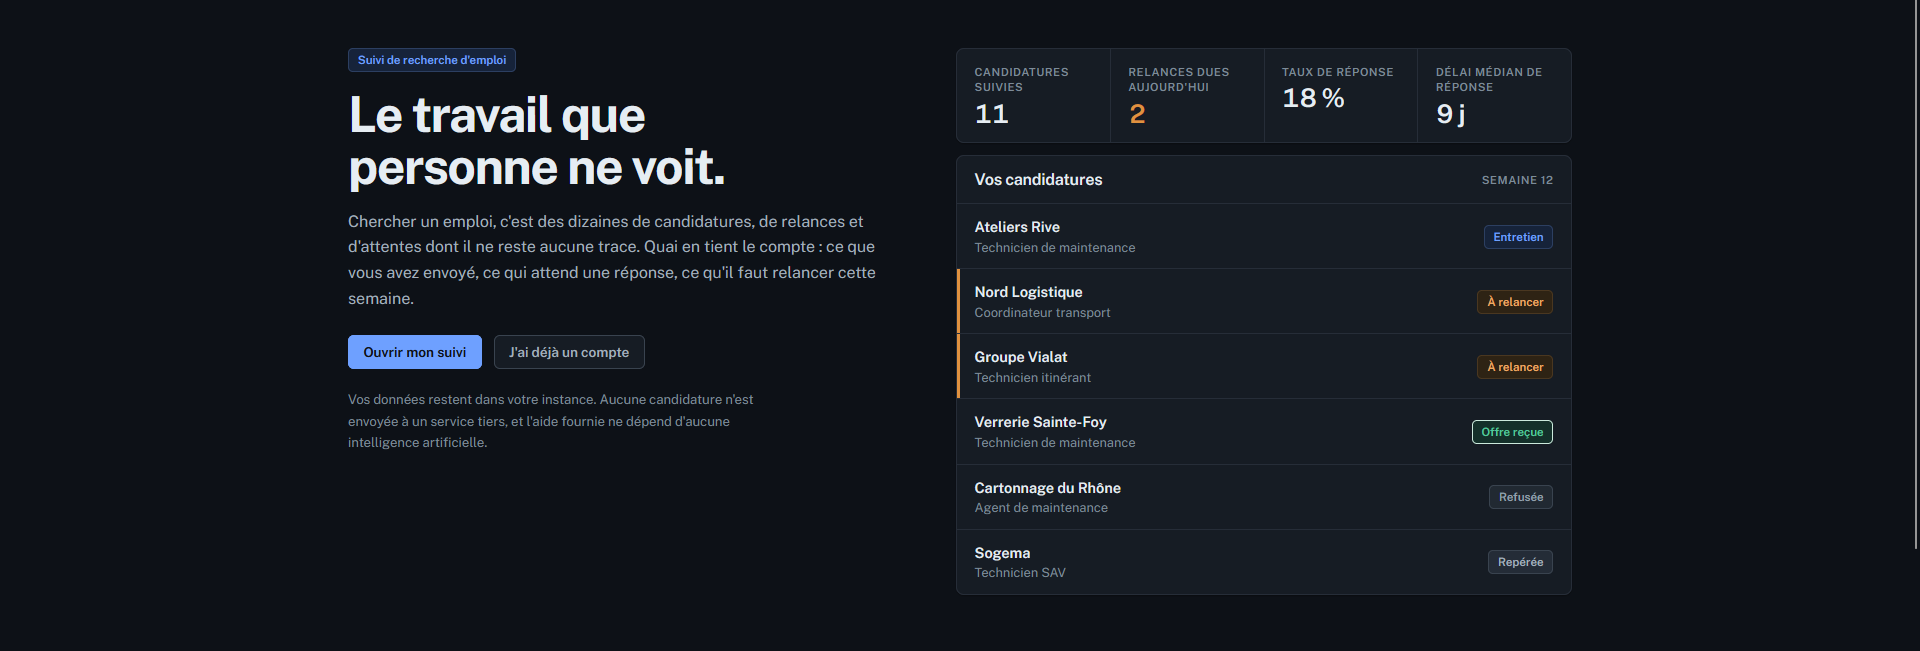Open the Cartonnage du Rhône row
The width and height of the screenshot is (1920, 651).
point(1264,497)
